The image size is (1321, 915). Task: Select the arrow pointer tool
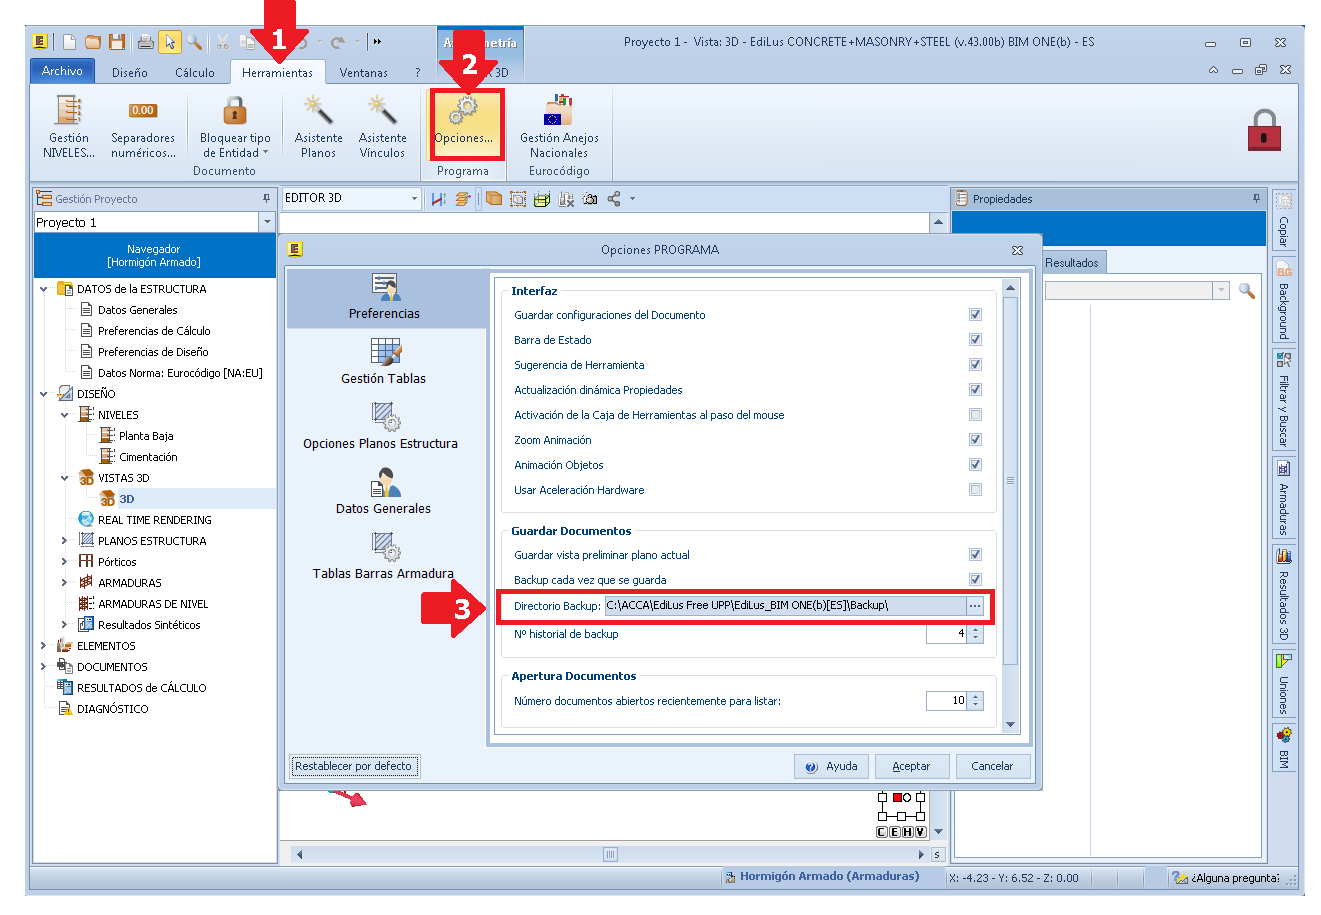coord(170,42)
